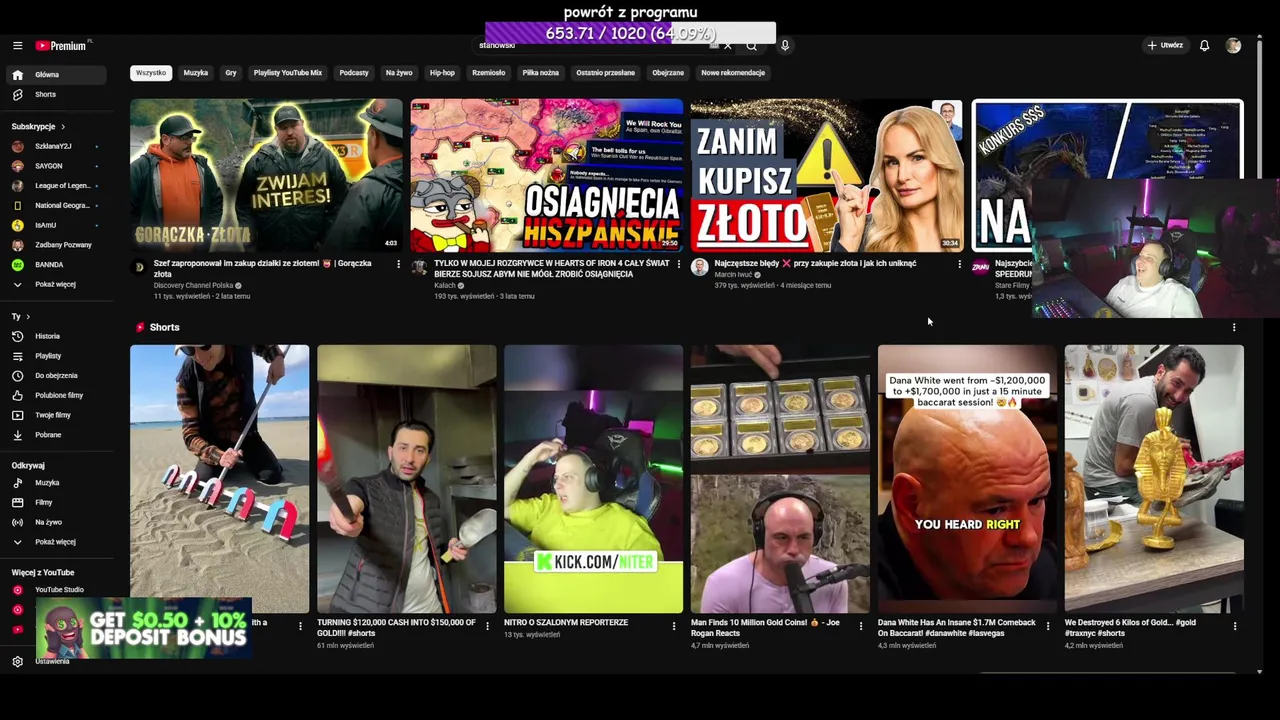Screen dimensions: 1280x720
Task: Open the account avatar menu
Action: 1233,46
